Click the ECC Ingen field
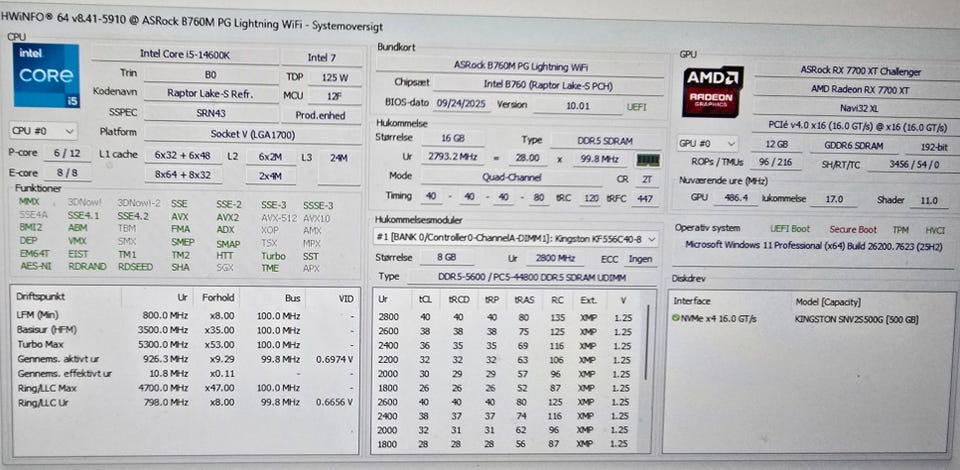Image resolution: width=960 pixels, height=470 pixels. [x=642, y=259]
